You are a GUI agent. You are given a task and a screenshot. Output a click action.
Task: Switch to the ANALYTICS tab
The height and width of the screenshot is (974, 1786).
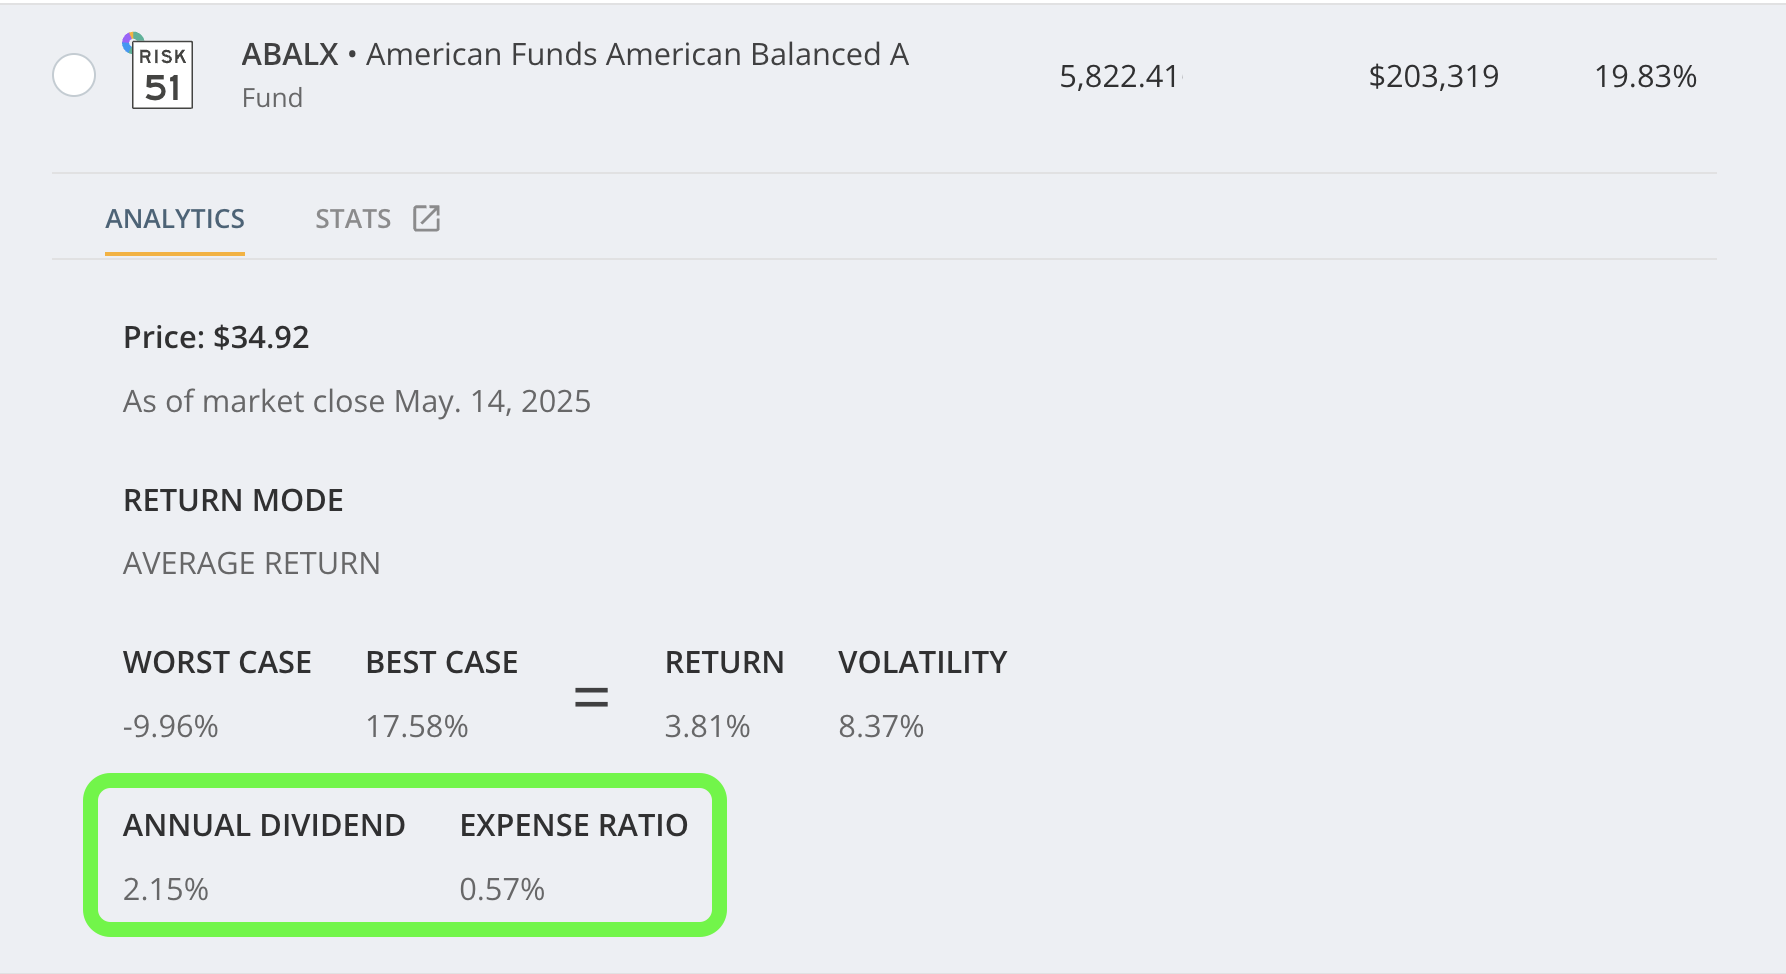click(175, 218)
